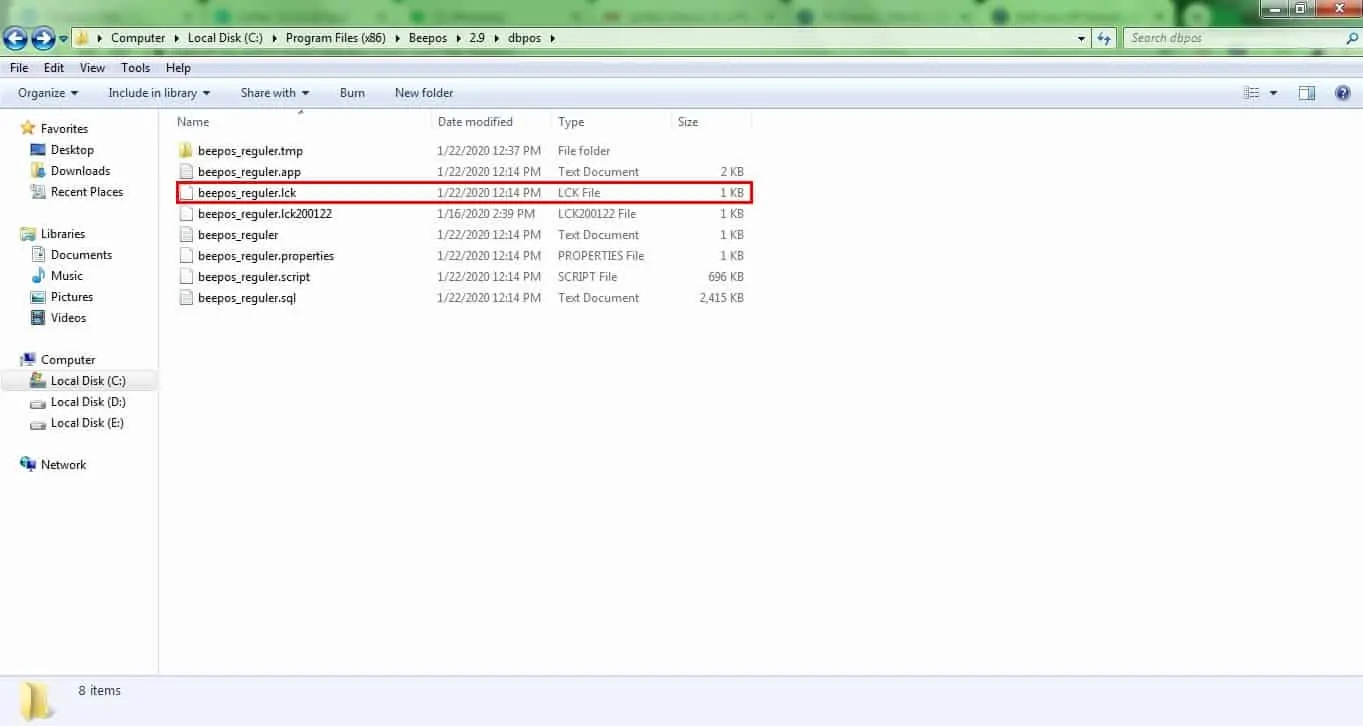The height and width of the screenshot is (726, 1363).
Task: Open the Music library
Action: point(67,276)
